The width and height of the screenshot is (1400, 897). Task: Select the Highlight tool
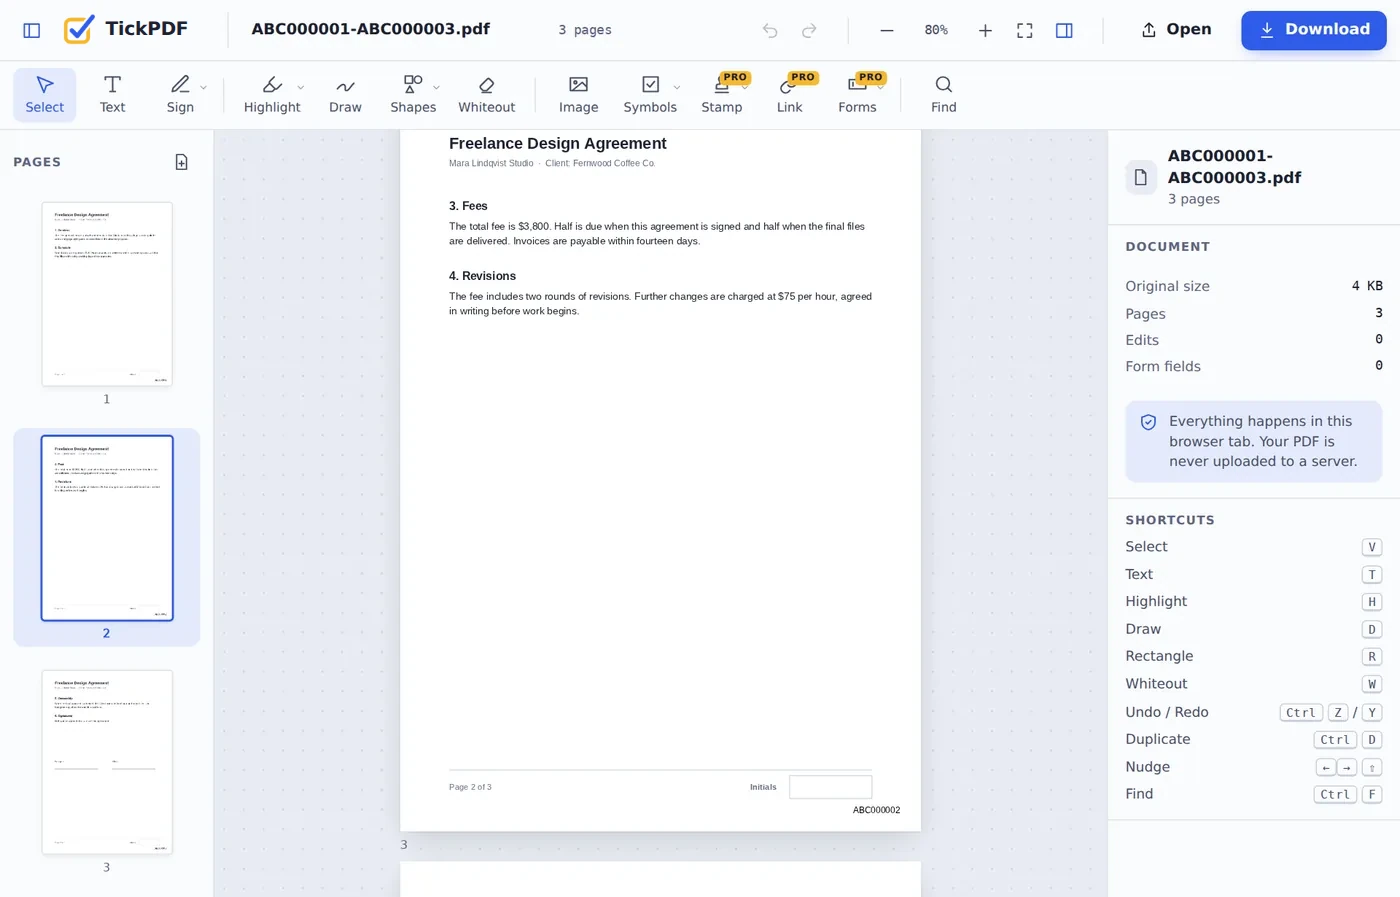[272, 95]
